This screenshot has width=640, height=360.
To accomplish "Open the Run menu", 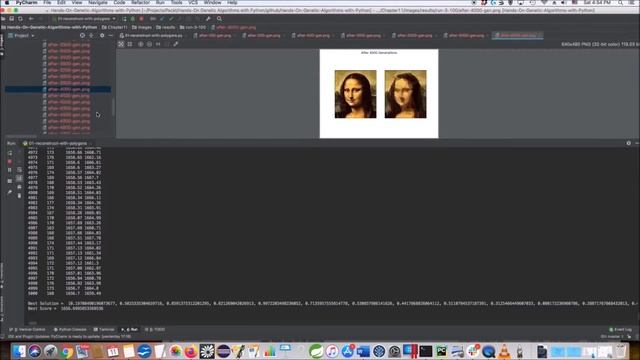I will [160, 2].
